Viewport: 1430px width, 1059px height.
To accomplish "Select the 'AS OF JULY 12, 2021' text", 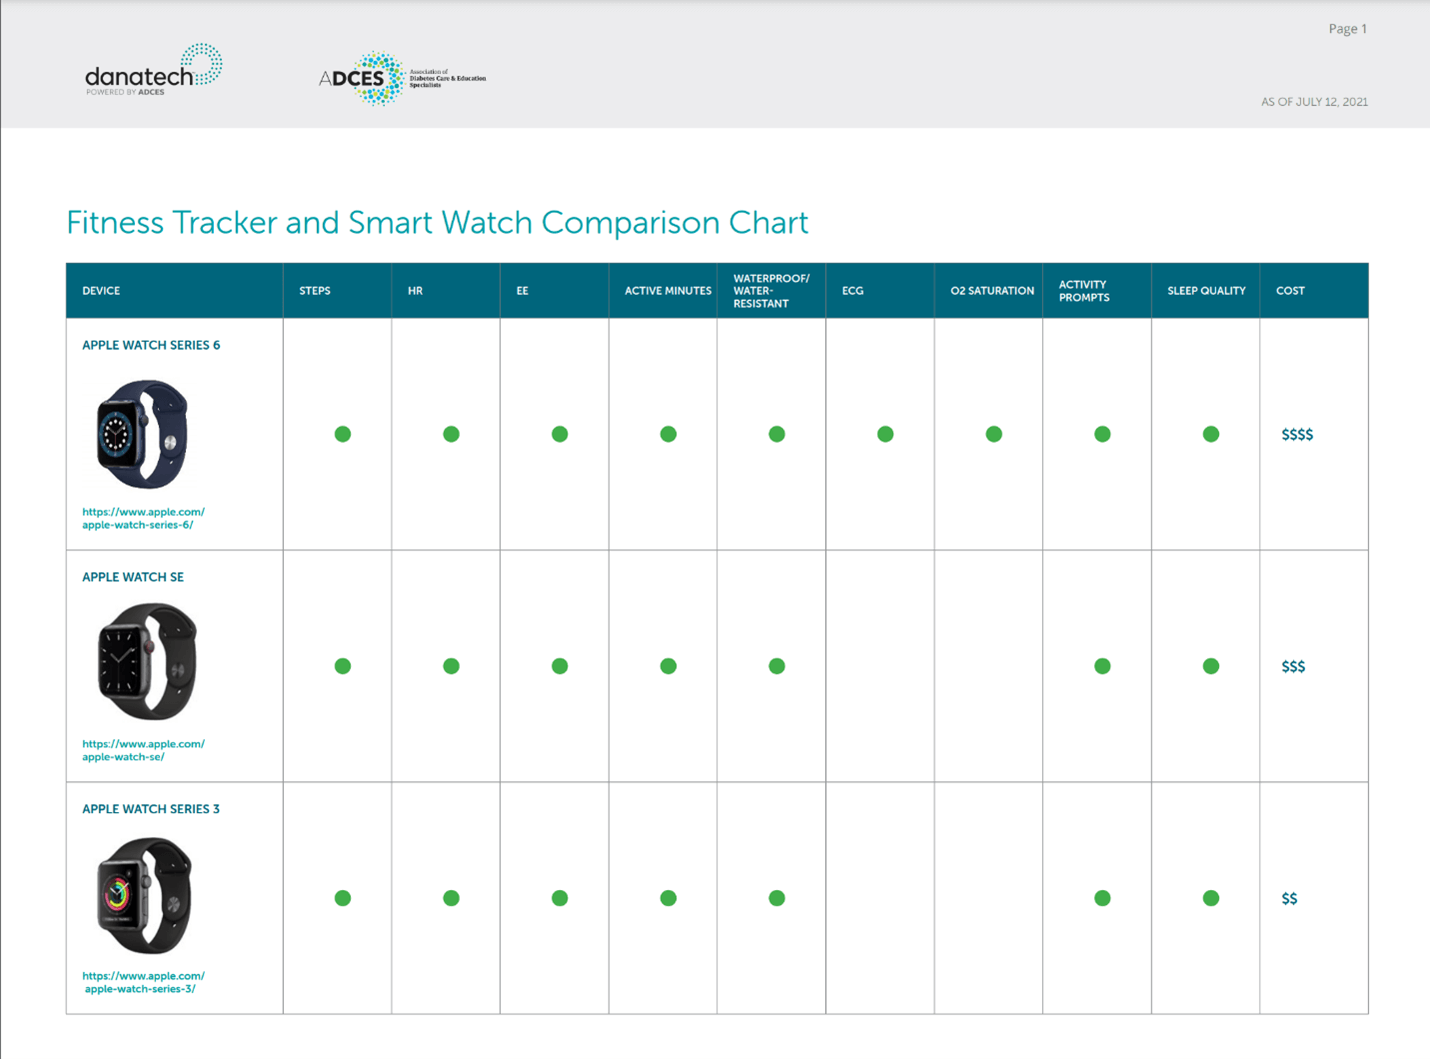I will coord(1314,102).
